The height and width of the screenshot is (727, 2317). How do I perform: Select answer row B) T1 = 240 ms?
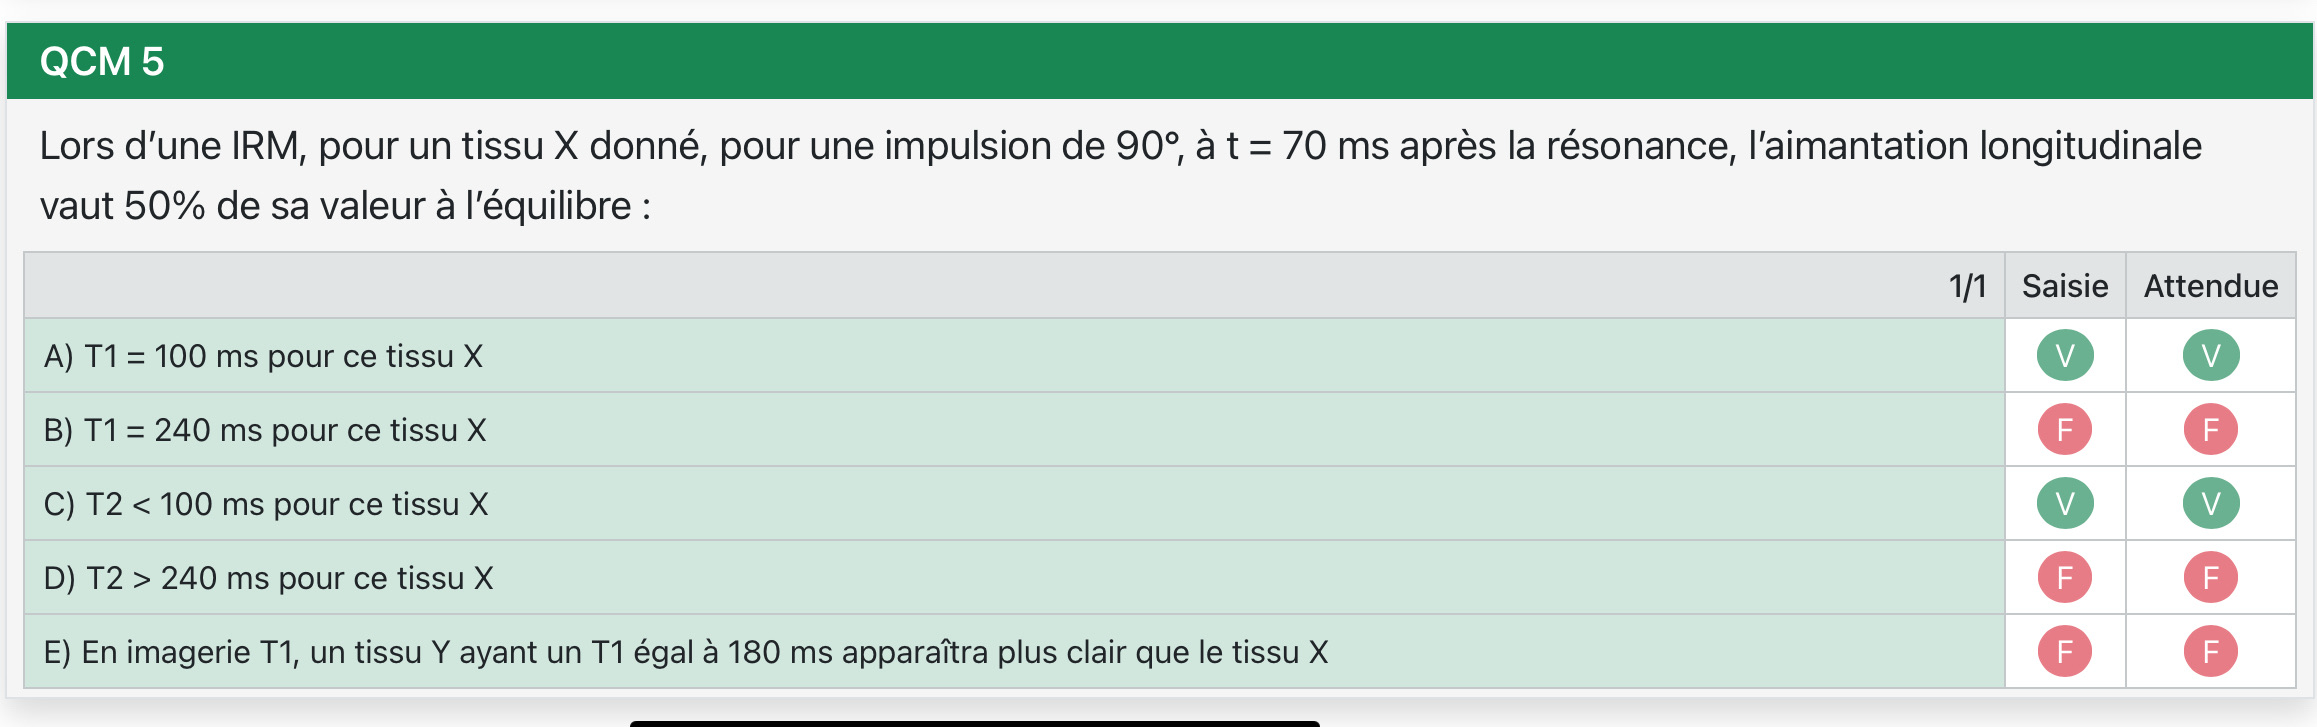[x=265, y=430]
